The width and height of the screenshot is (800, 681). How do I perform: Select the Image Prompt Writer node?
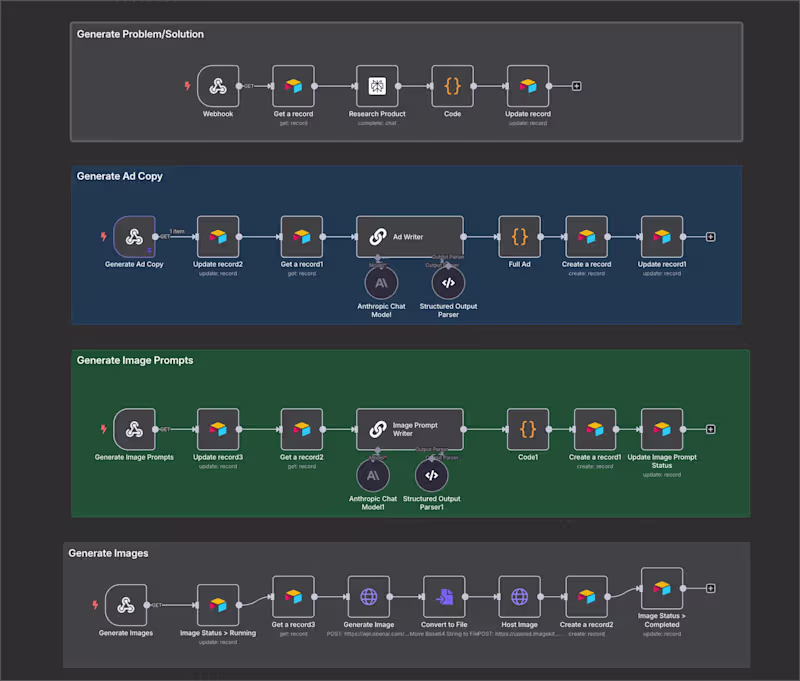pyautogui.click(x=410, y=428)
